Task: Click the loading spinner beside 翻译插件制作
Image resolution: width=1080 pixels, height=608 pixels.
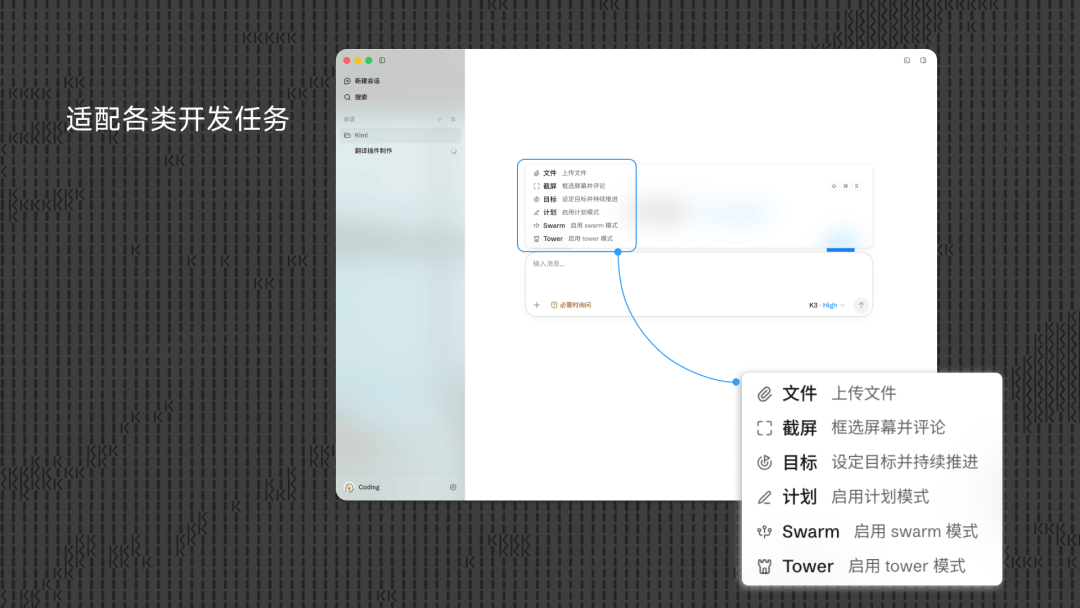Action: click(x=453, y=151)
